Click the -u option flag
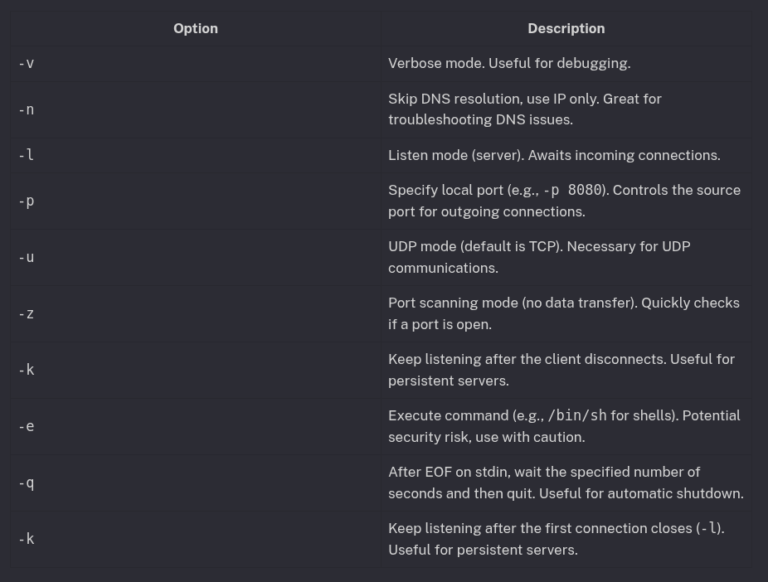Viewport: 768px width, 582px height. pyautogui.click(x=27, y=257)
